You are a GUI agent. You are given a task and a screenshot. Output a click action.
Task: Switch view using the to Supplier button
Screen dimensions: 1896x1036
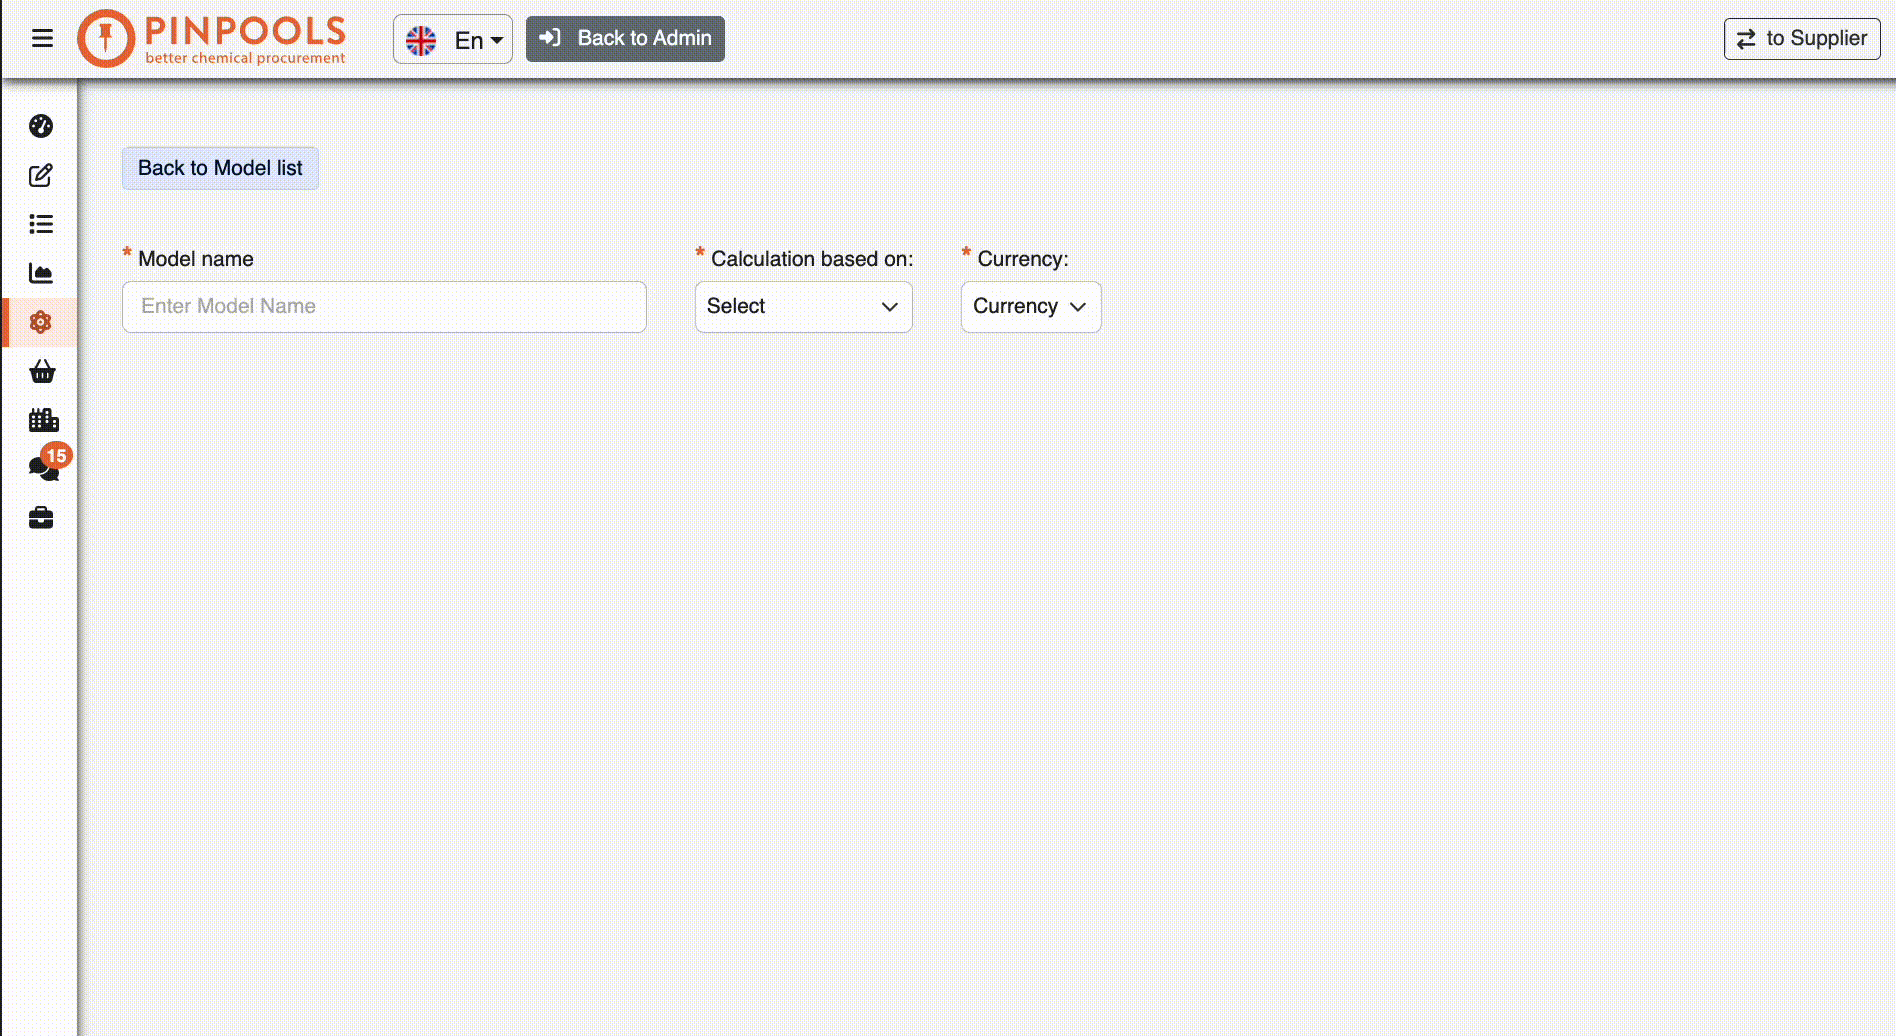(1802, 39)
